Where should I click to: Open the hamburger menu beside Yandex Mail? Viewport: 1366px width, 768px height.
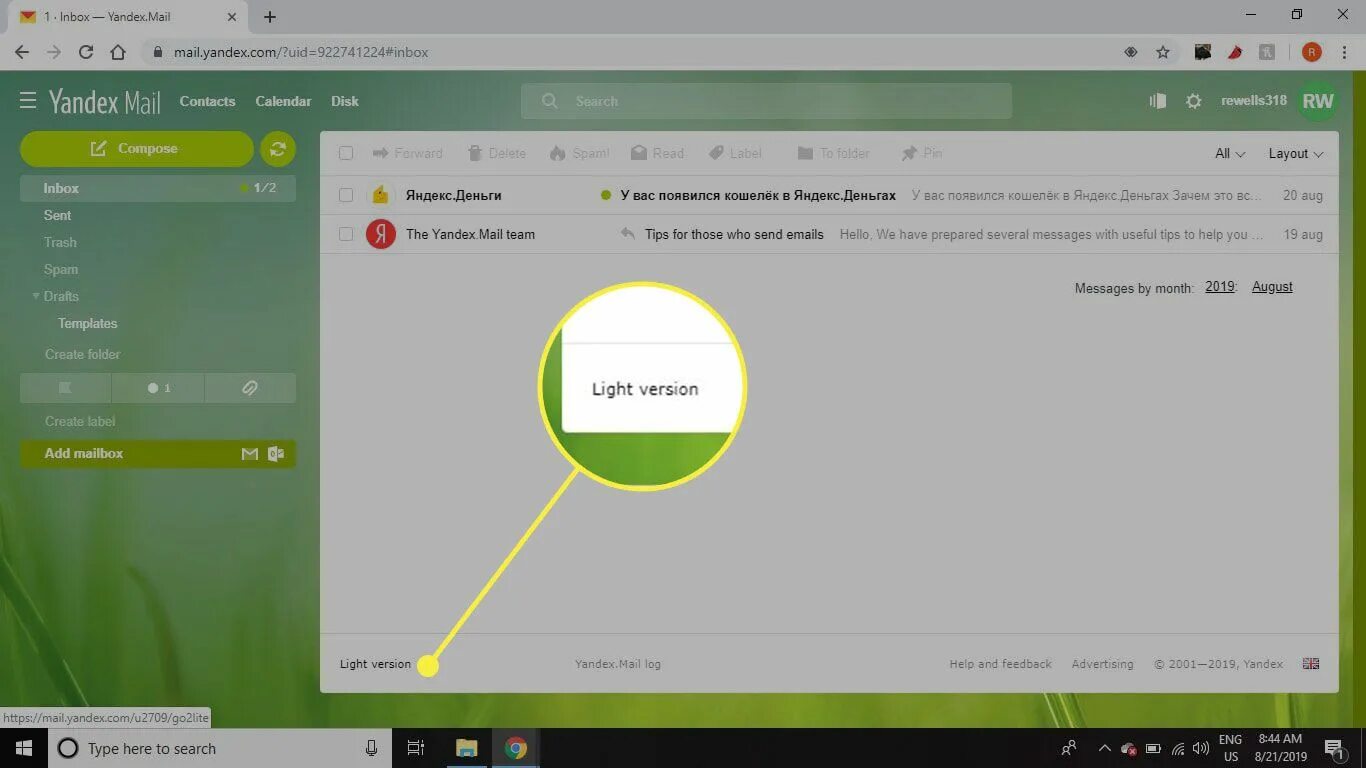[x=28, y=101]
